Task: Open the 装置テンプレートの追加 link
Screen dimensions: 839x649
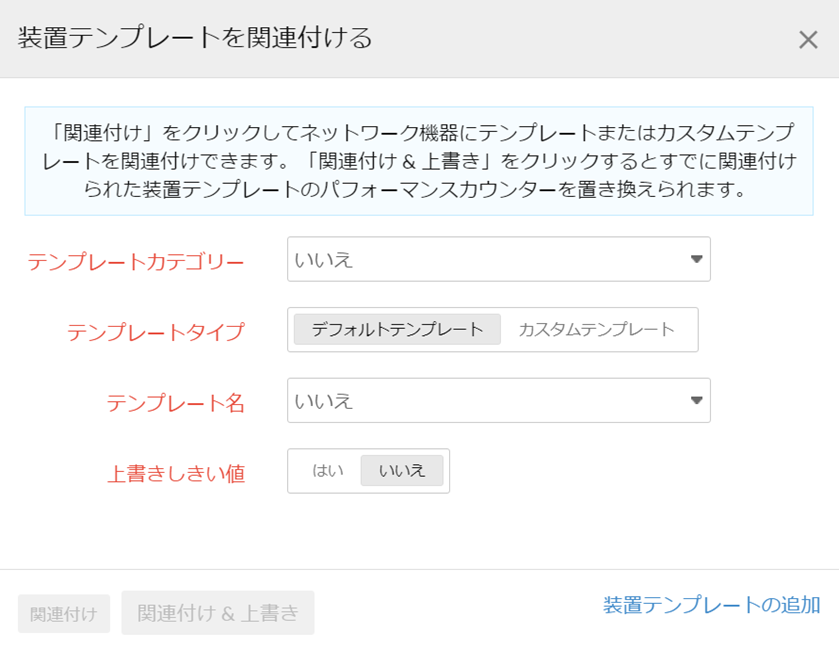Action: click(711, 605)
